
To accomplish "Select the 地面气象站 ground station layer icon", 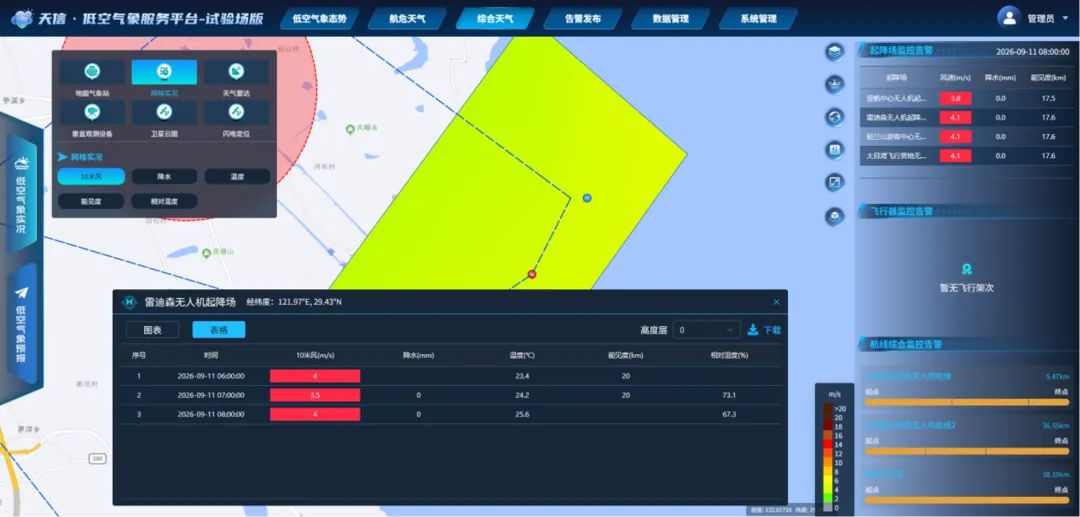I will tap(92, 72).
